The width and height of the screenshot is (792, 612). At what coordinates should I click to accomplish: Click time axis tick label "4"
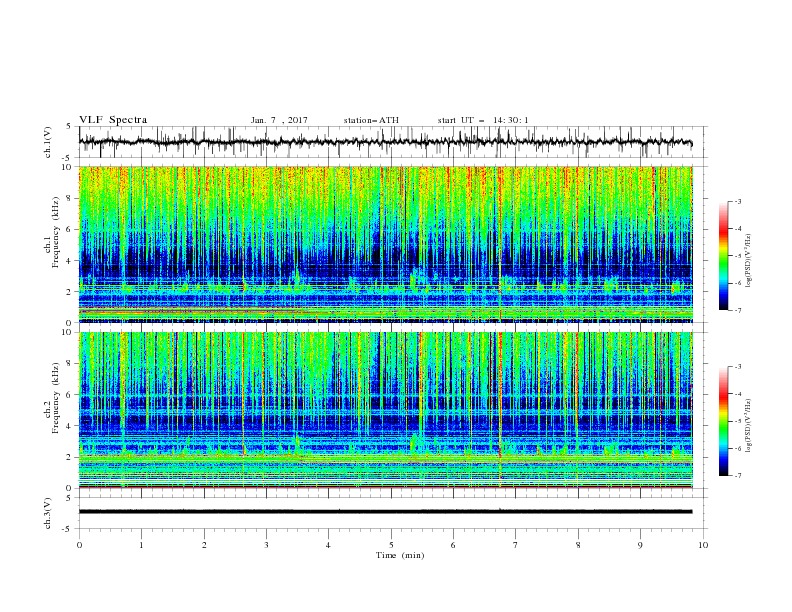(x=328, y=545)
